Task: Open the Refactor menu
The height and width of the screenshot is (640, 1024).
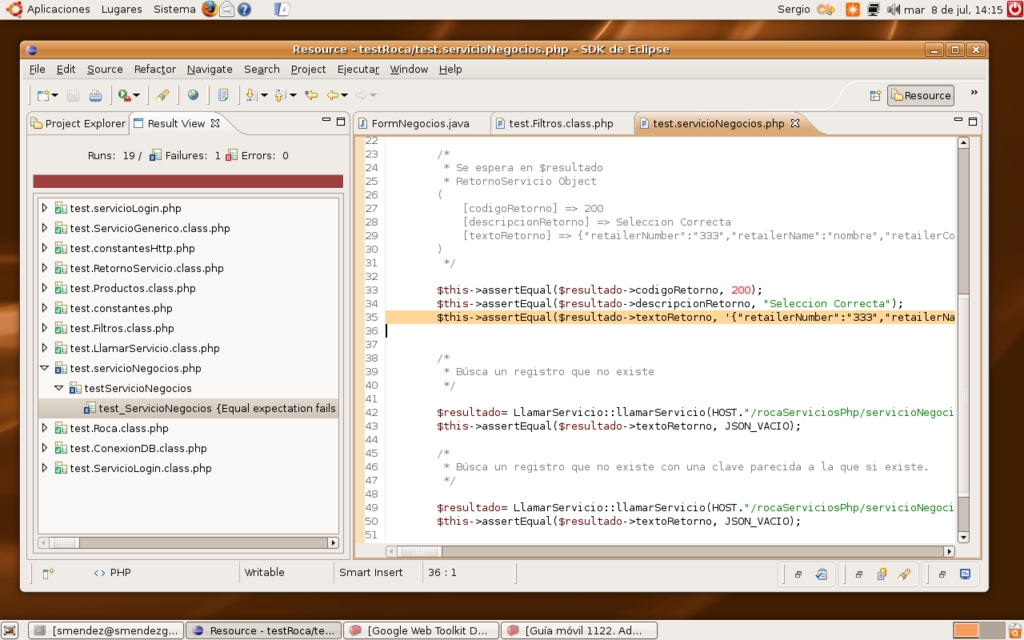Action: (x=154, y=69)
